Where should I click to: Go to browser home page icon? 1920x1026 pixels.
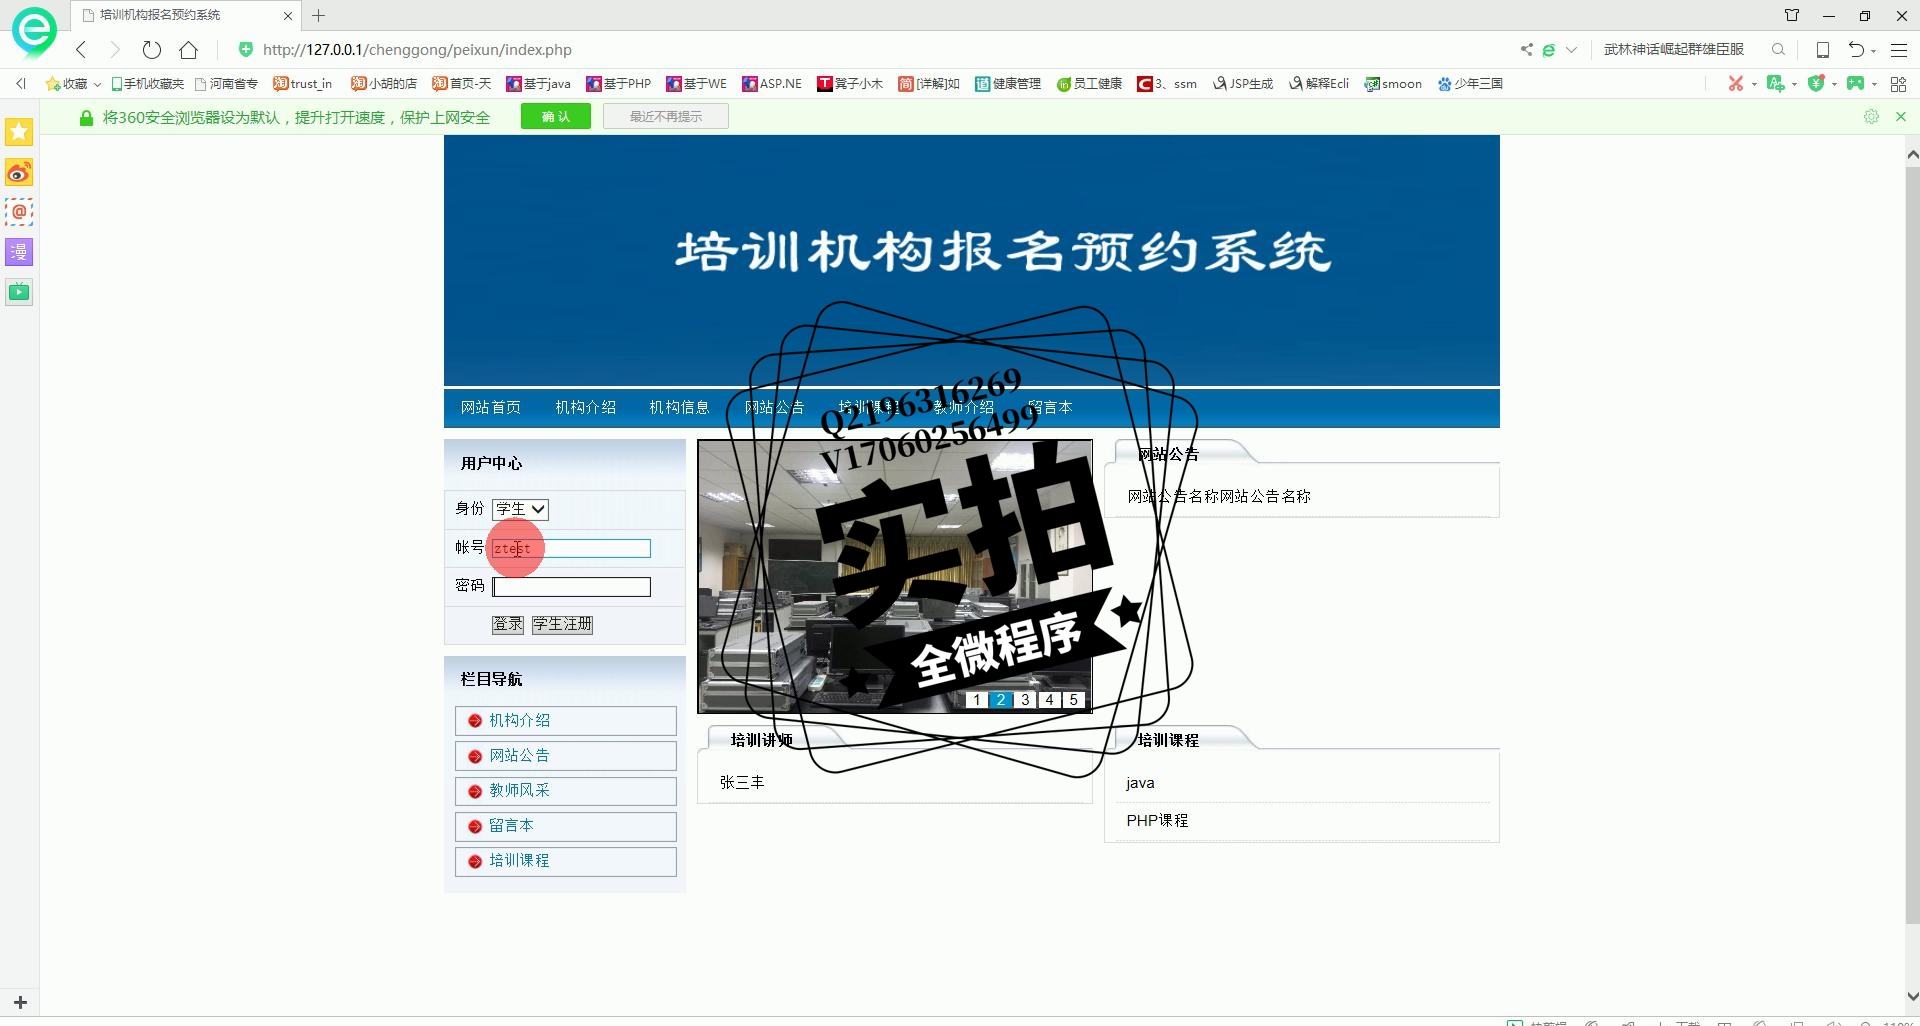pos(188,50)
